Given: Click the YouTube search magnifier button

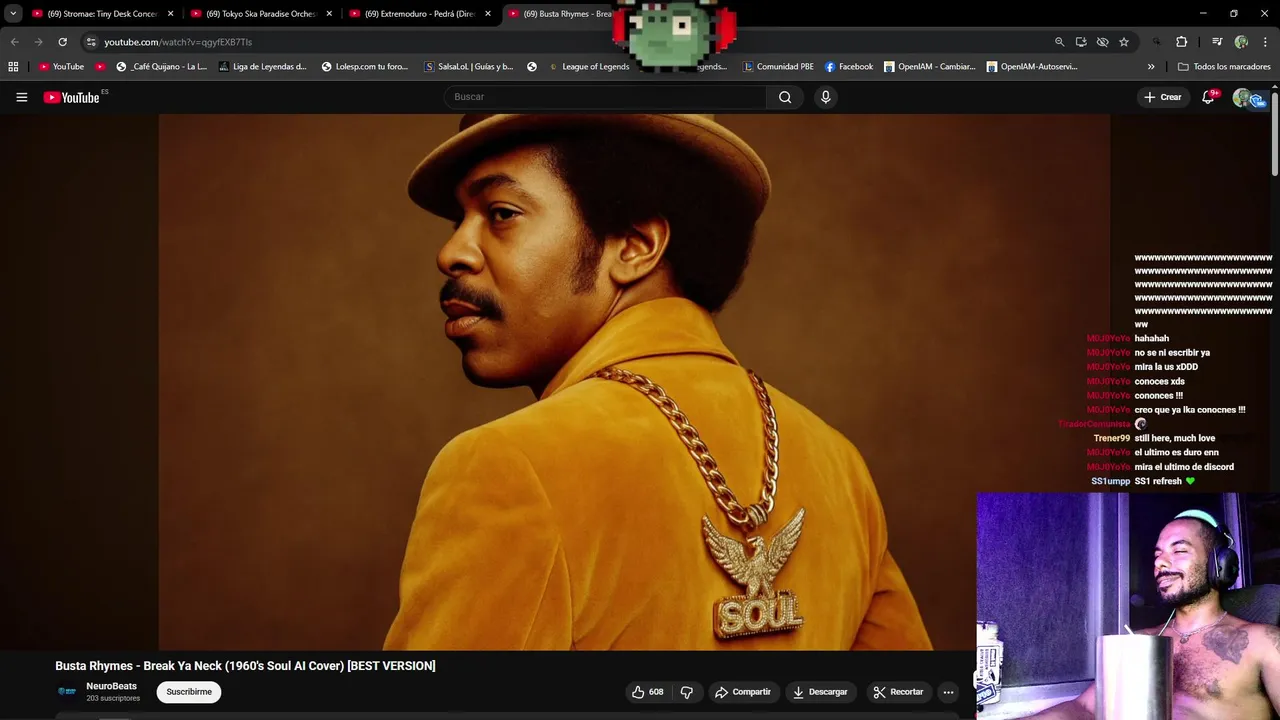Looking at the screenshot, I should 785,97.
